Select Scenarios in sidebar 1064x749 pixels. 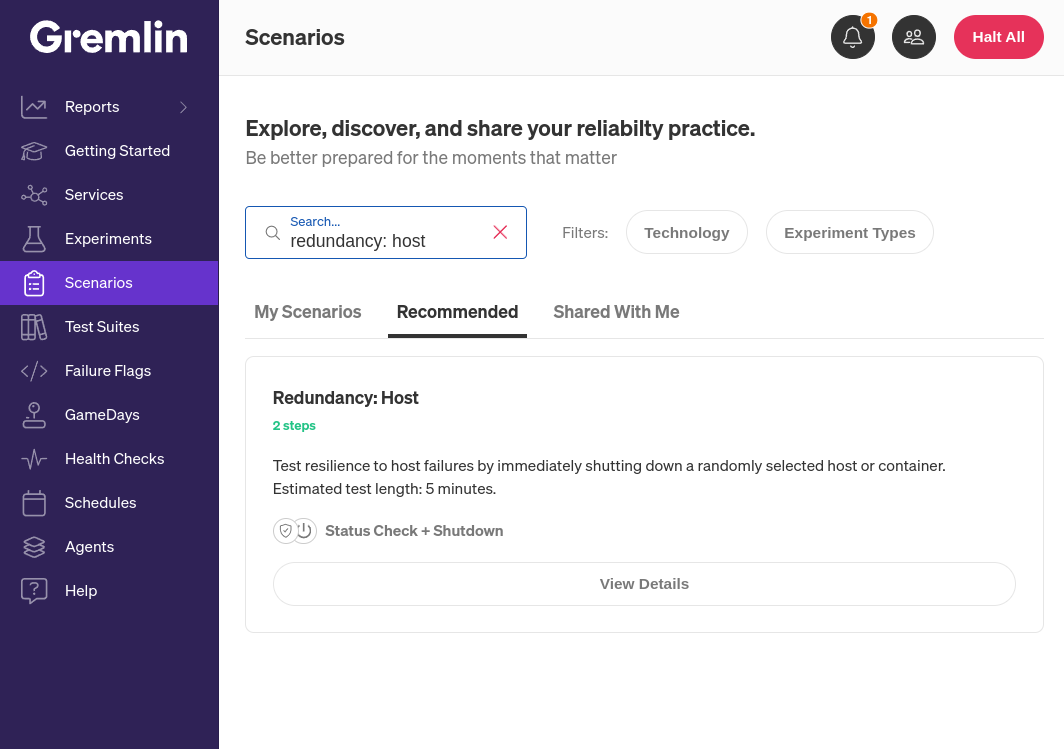click(x=109, y=283)
